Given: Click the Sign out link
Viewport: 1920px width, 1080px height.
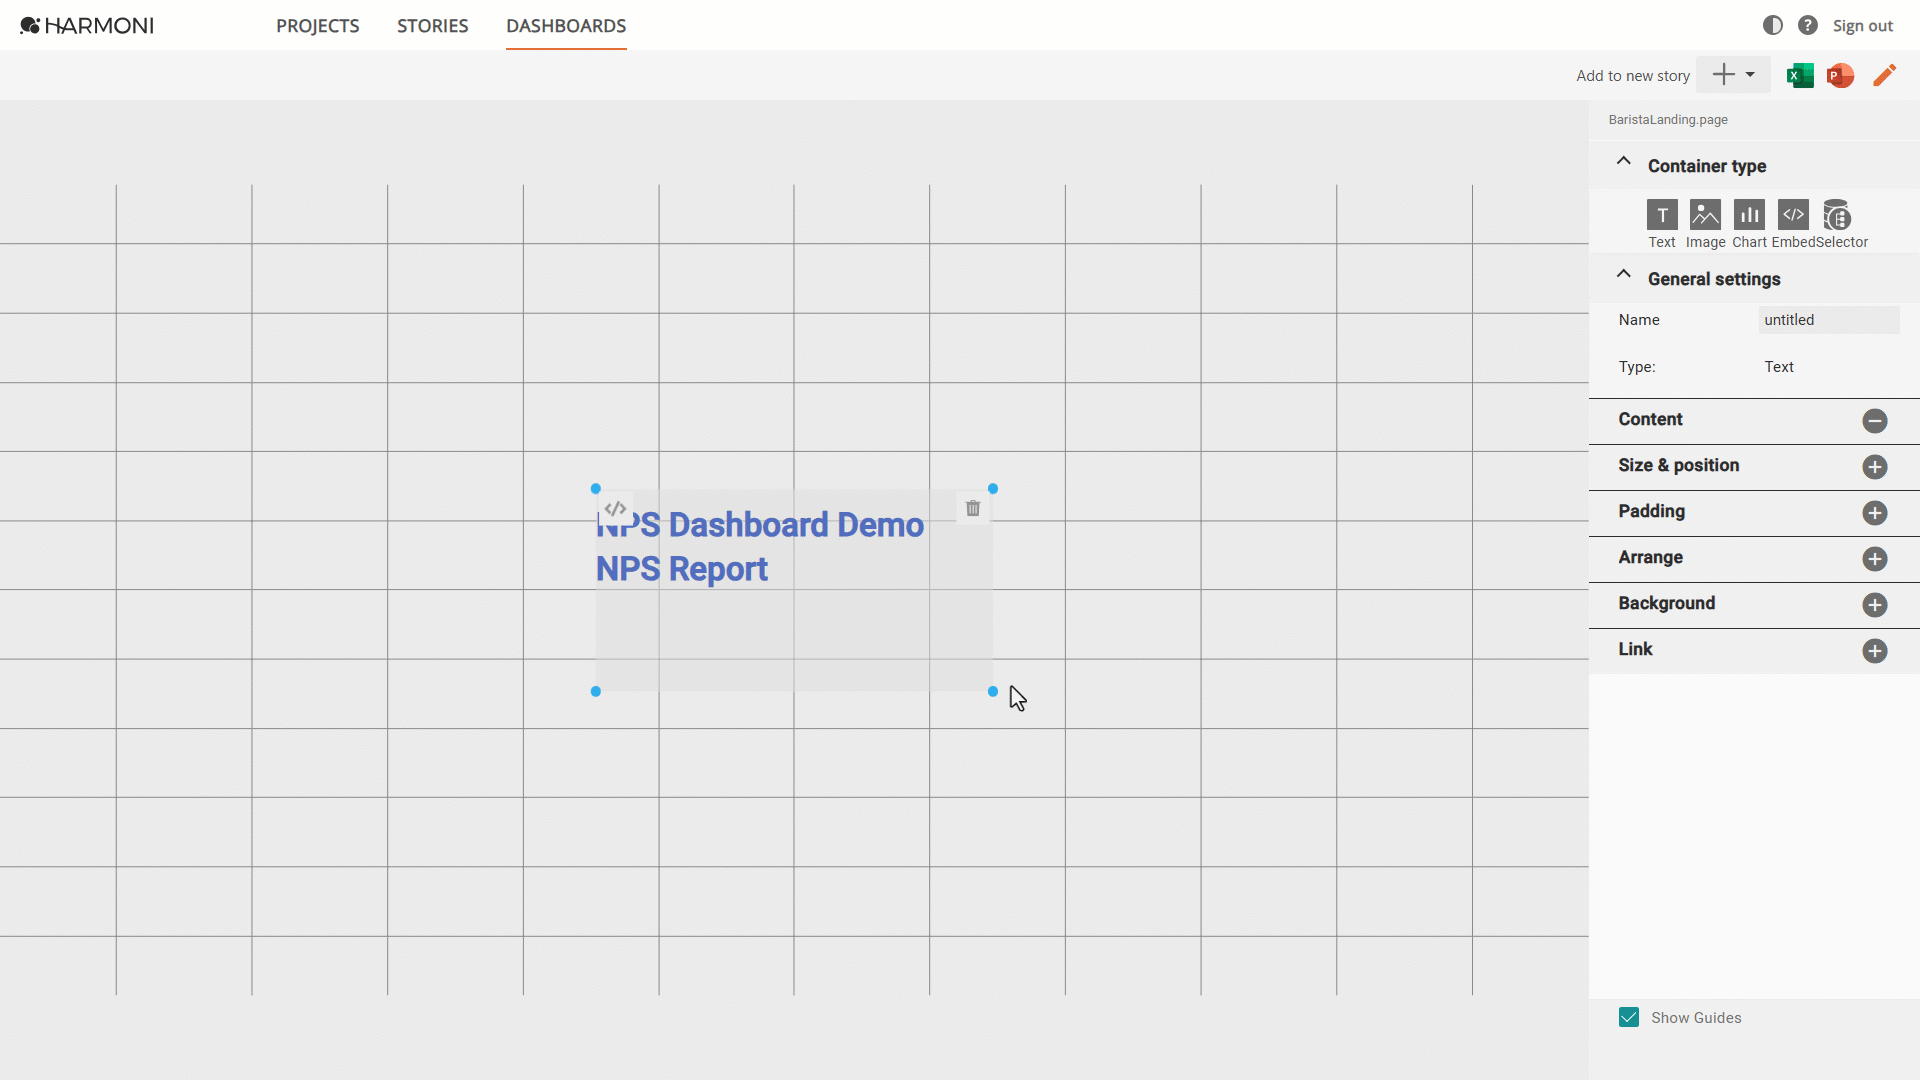Looking at the screenshot, I should 1862,26.
